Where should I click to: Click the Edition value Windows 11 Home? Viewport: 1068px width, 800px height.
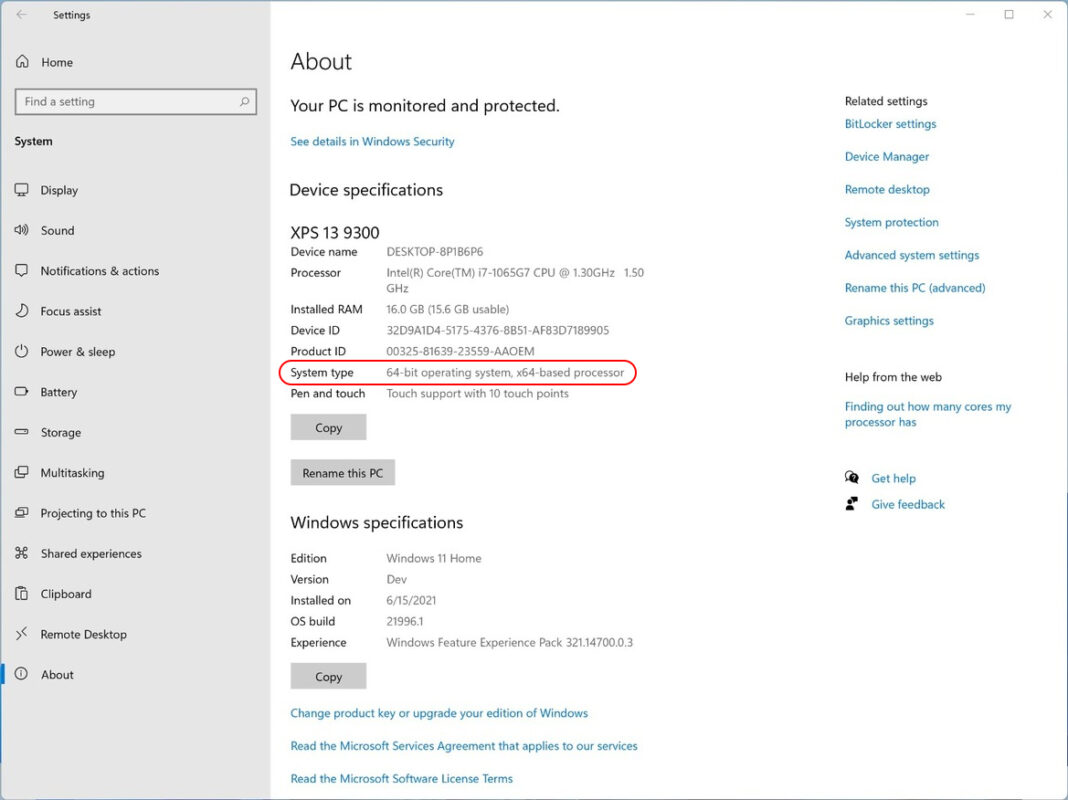(434, 558)
